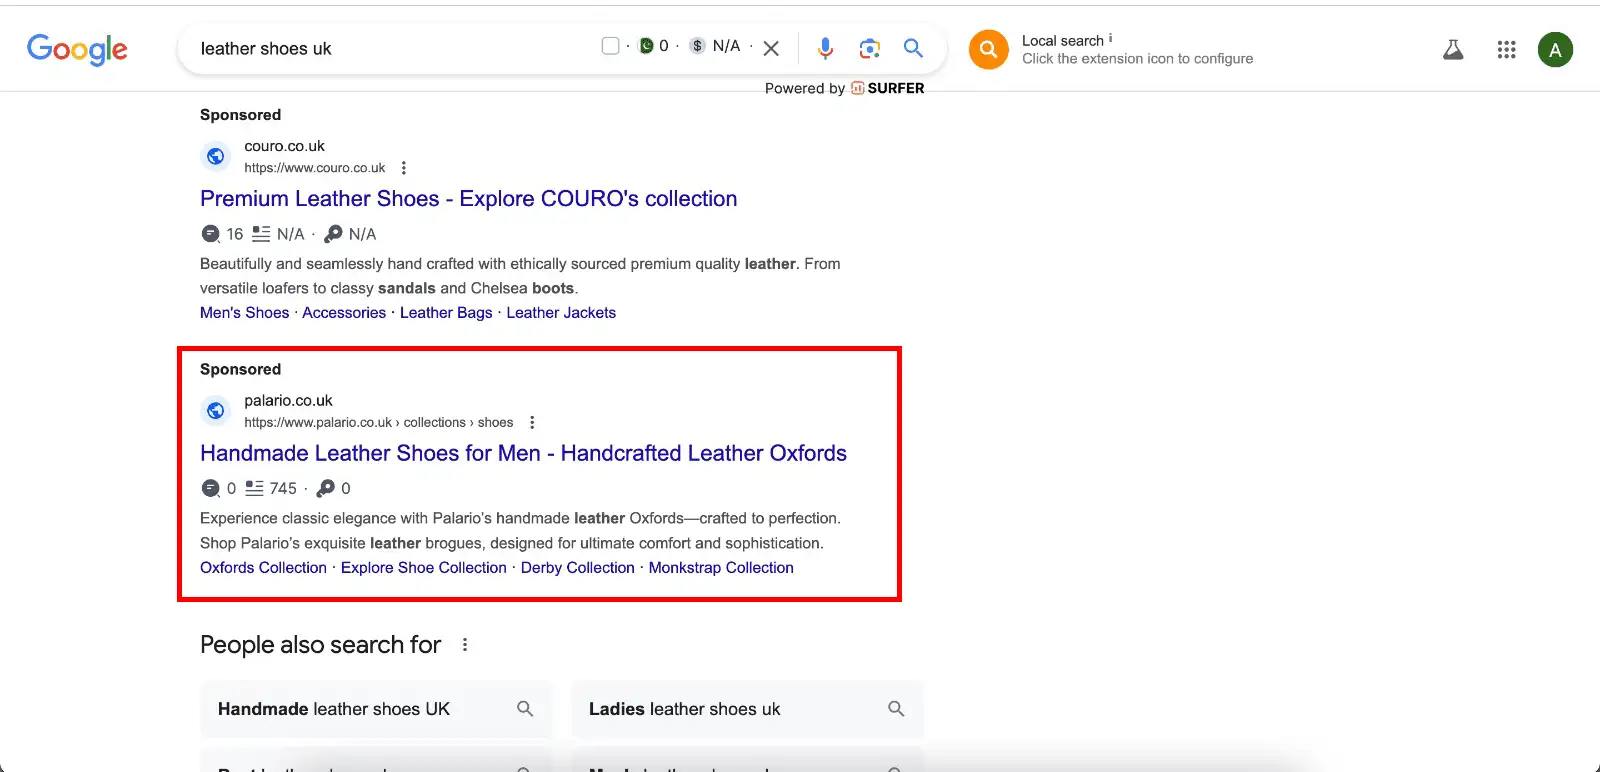Expand People also search for options
Viewport: 1600px width, 772px height.
click(x=465, y=645)
